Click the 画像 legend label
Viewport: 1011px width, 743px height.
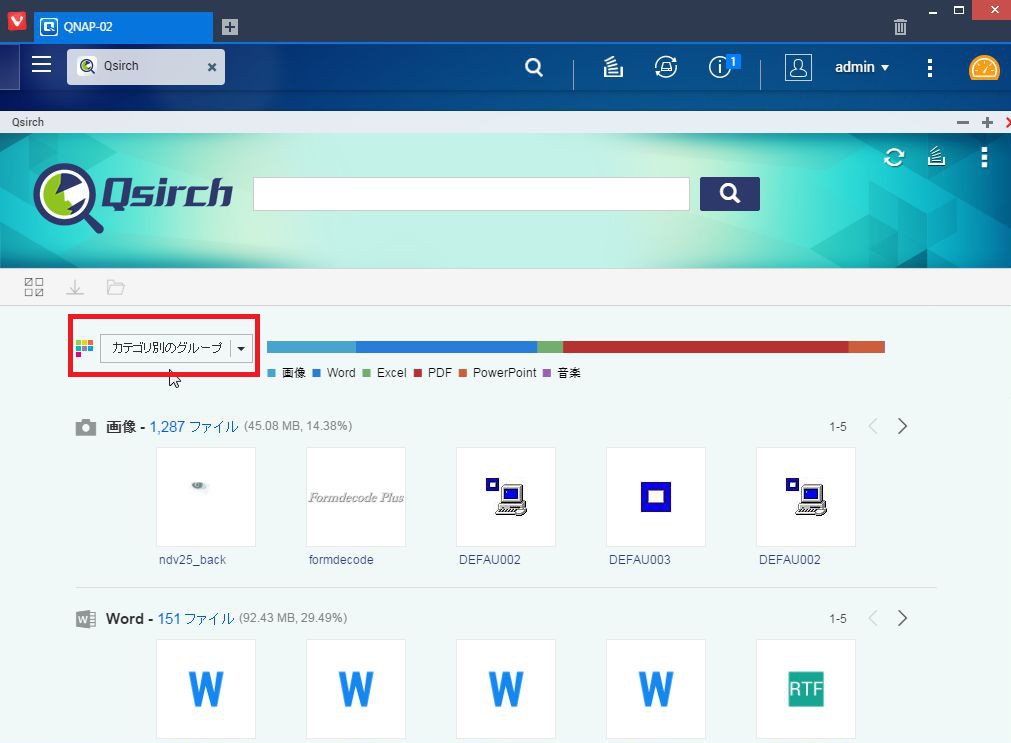tap(294, 373)
